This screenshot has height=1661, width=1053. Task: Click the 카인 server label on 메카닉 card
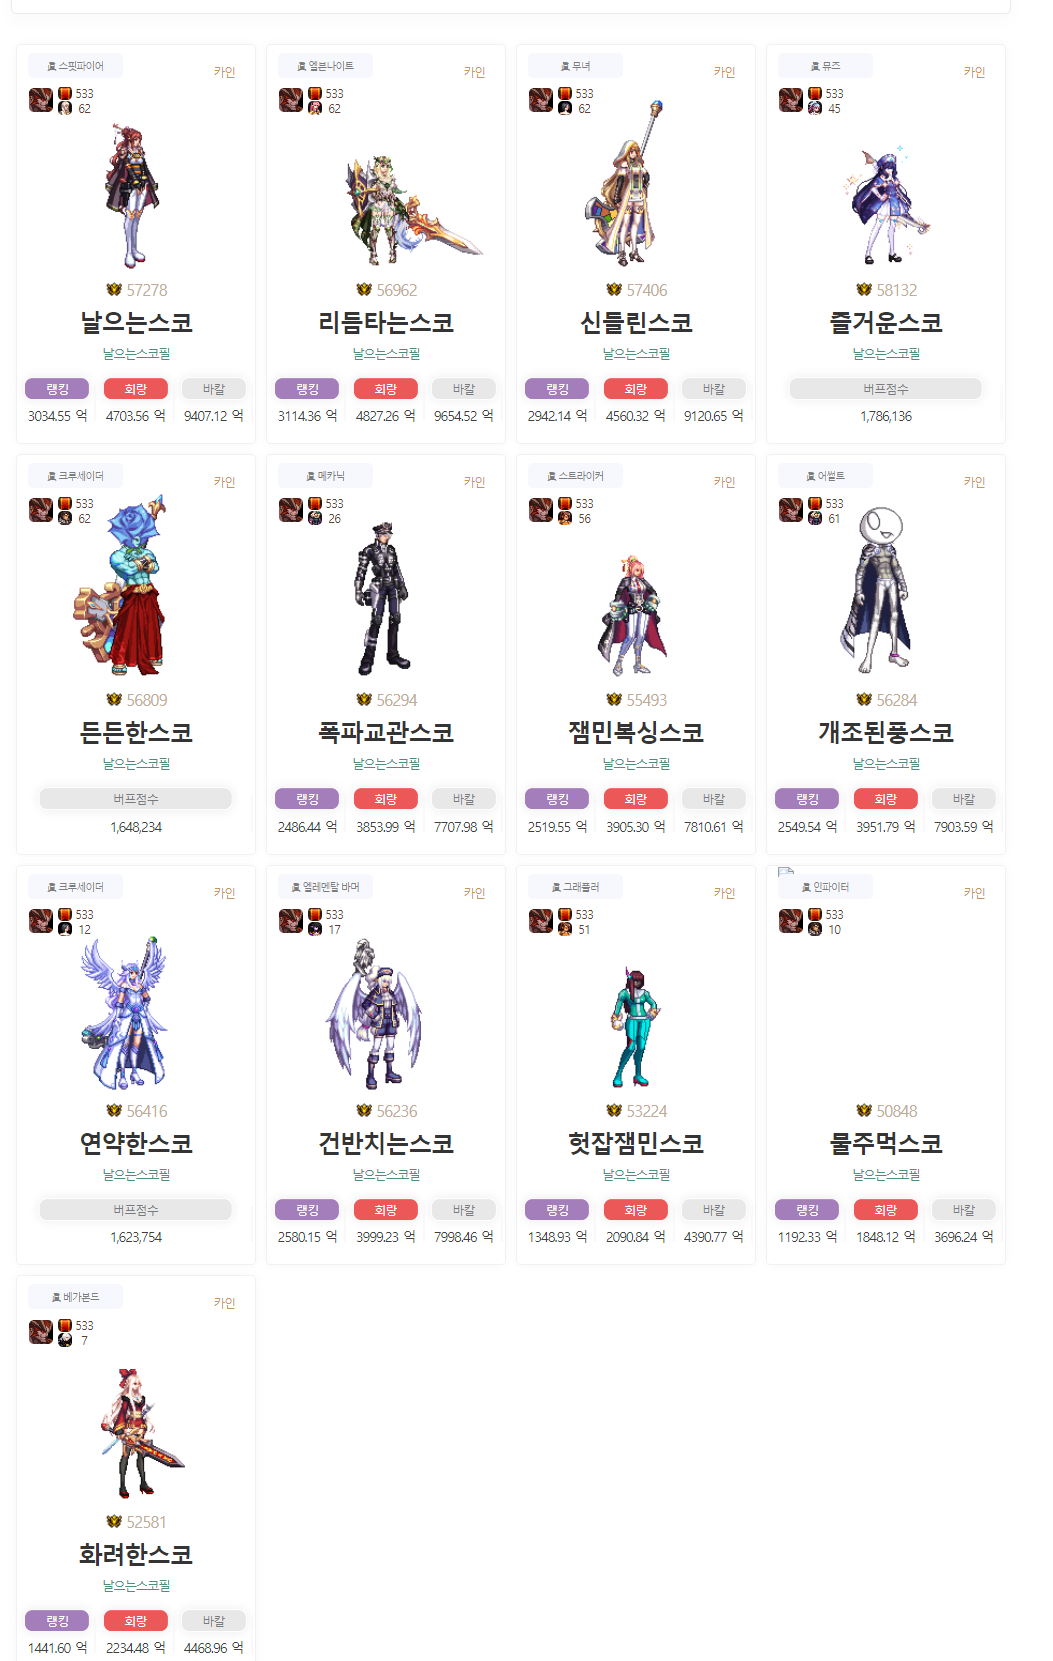coord(475,482)
